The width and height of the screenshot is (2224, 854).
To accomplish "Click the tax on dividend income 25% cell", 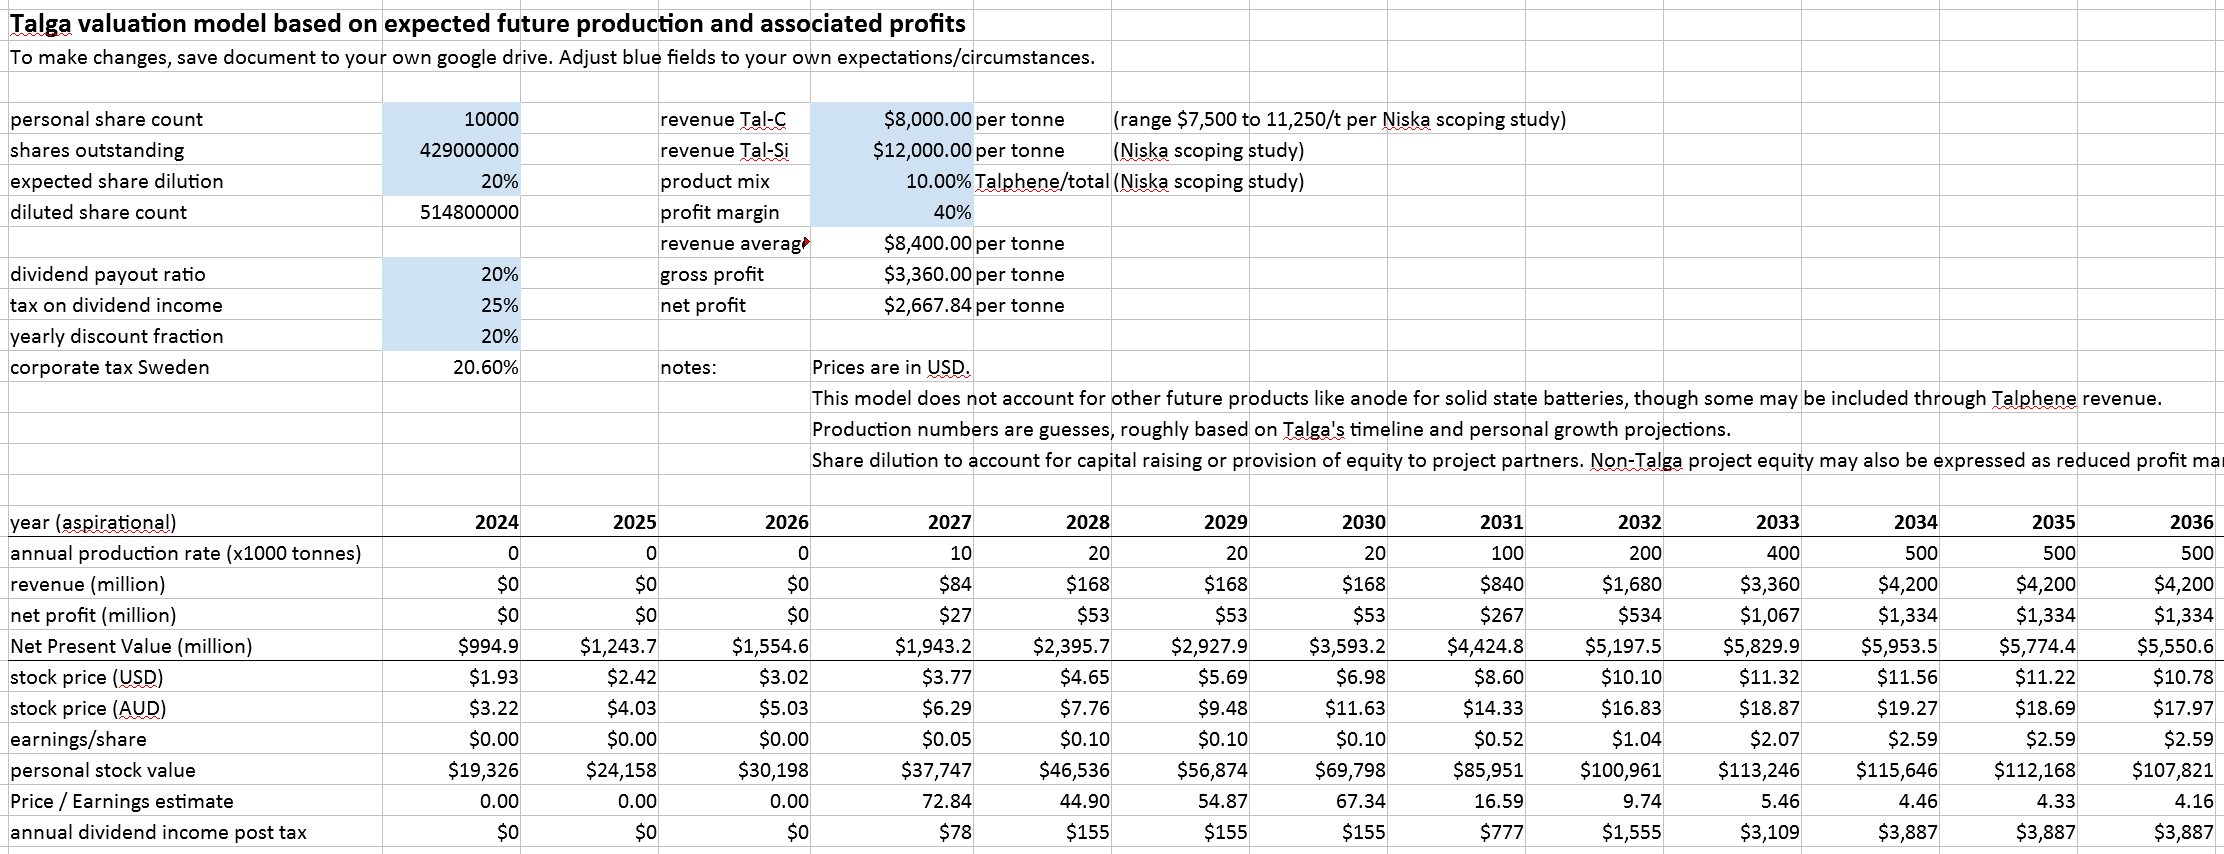I will (x=451, y=305).
